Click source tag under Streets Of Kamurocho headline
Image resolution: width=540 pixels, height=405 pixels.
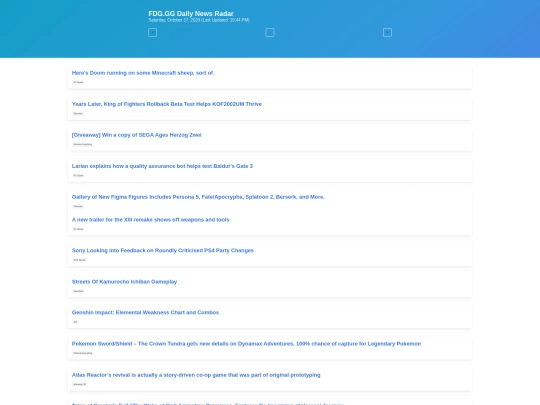pyautogui.click(x=78, y=291)
